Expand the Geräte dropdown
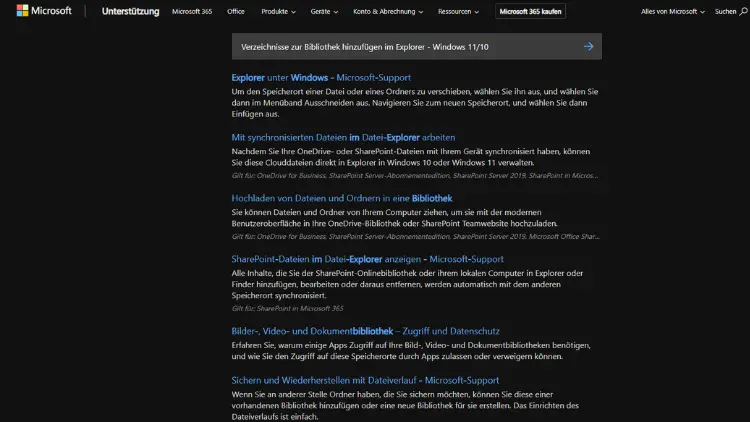Viewport: 750px width, 422px height. point(324,11)
